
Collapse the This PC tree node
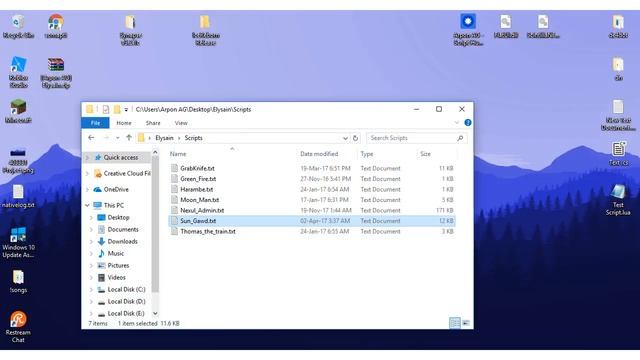tap(87, 205)
